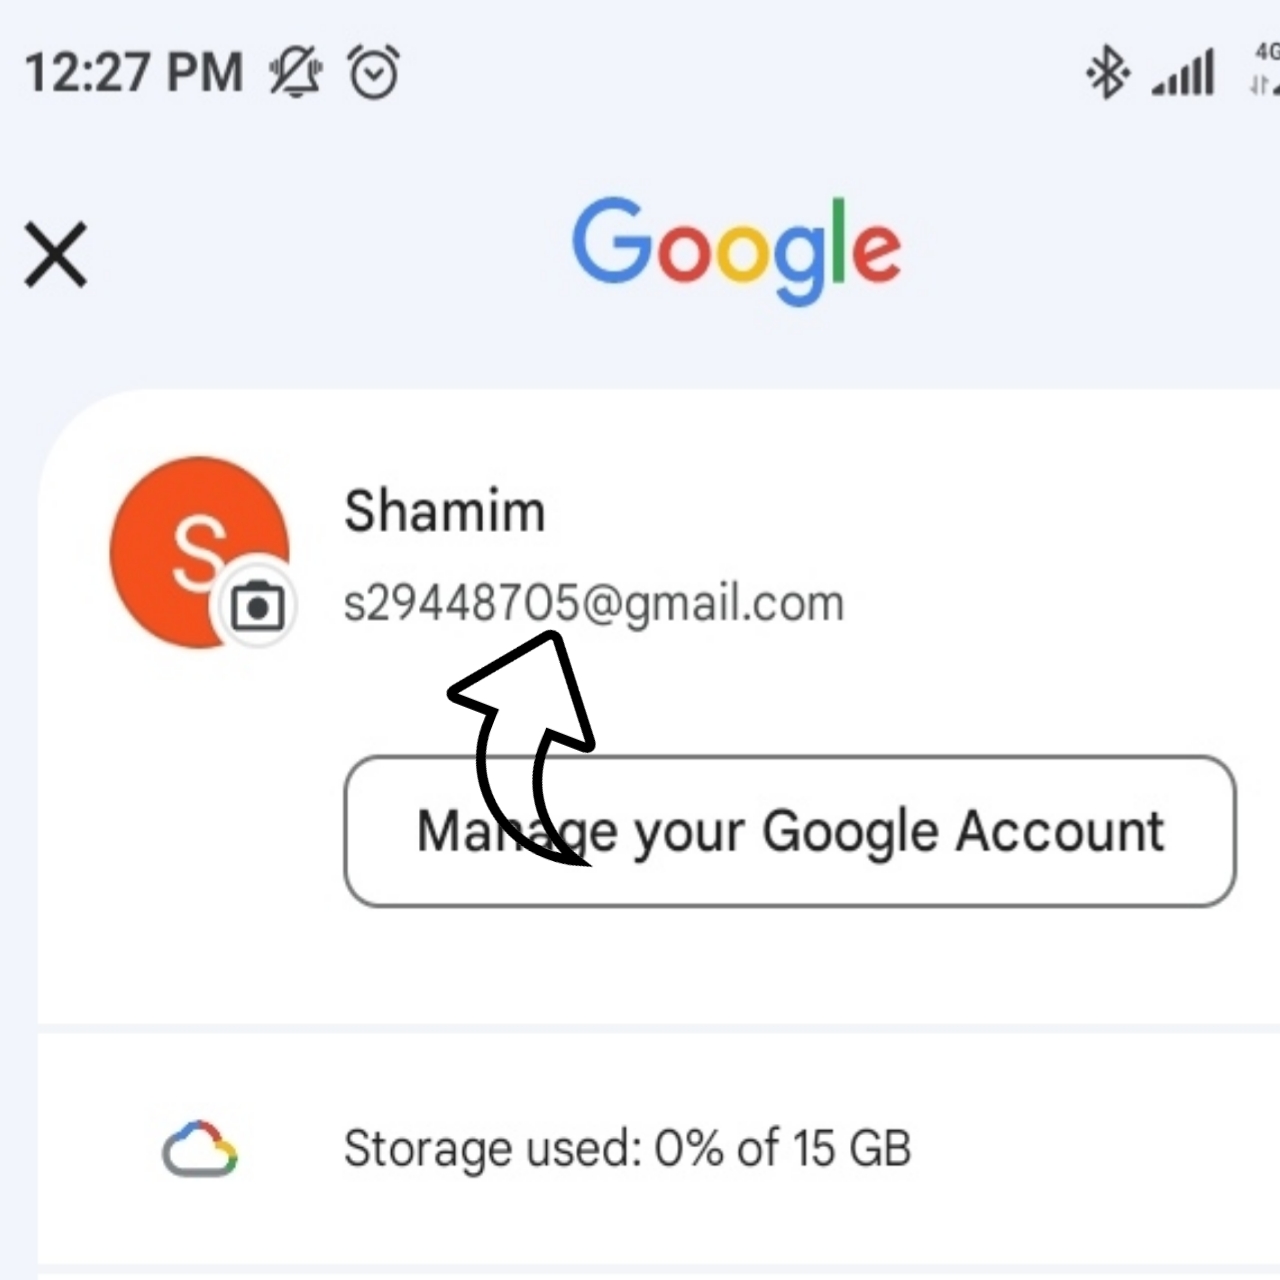Tap the Bluetooth status icon
Image resolution: width=1280 pixels, height=1280 pixels.
point(1107,73)
